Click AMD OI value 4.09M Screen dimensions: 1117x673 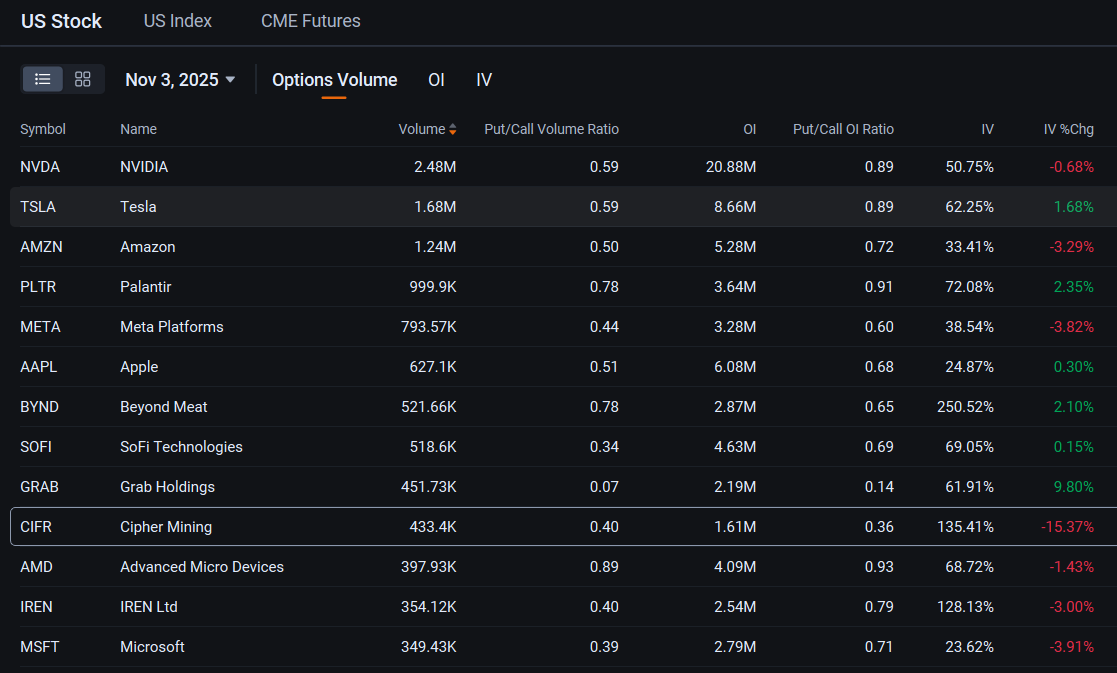[x=735, y=567]
